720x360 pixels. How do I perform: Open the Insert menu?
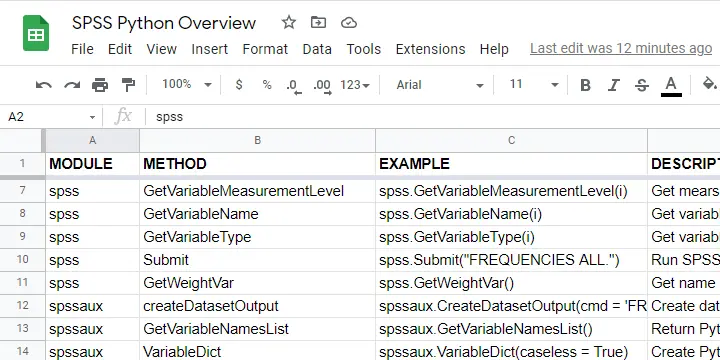[x=209, y=49]
